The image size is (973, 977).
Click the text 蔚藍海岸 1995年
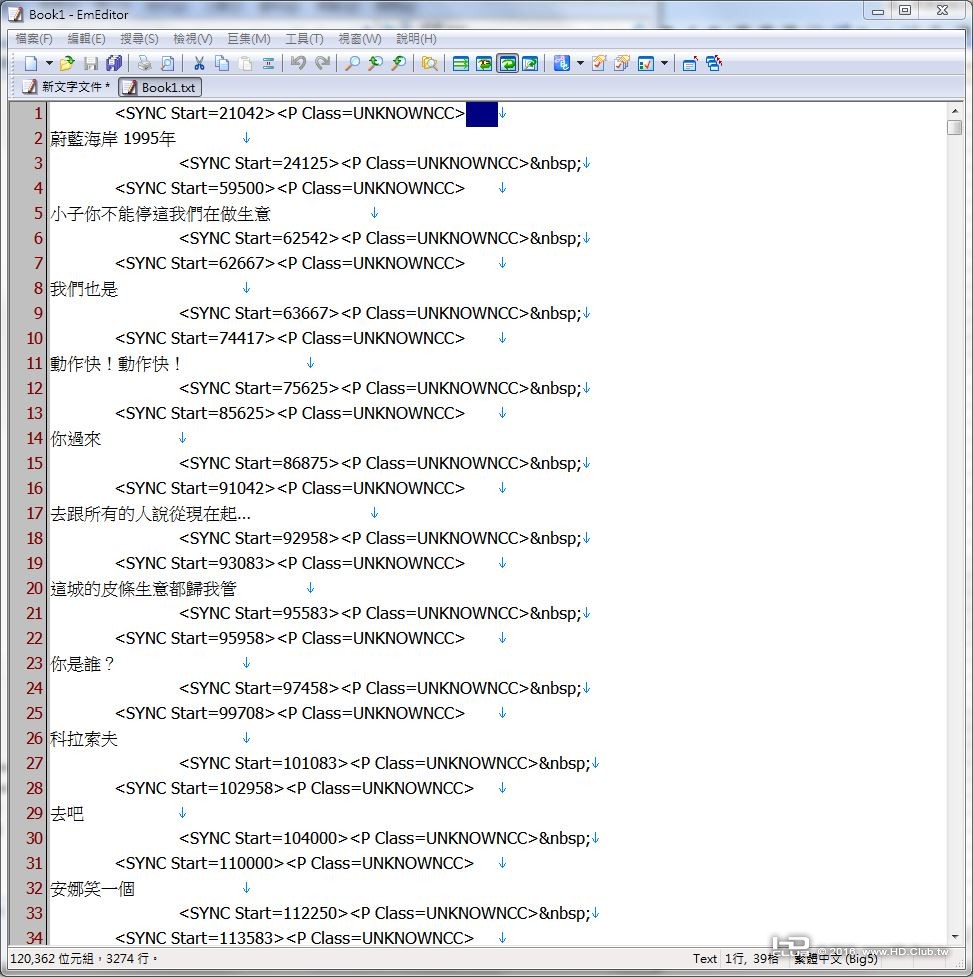113,138
